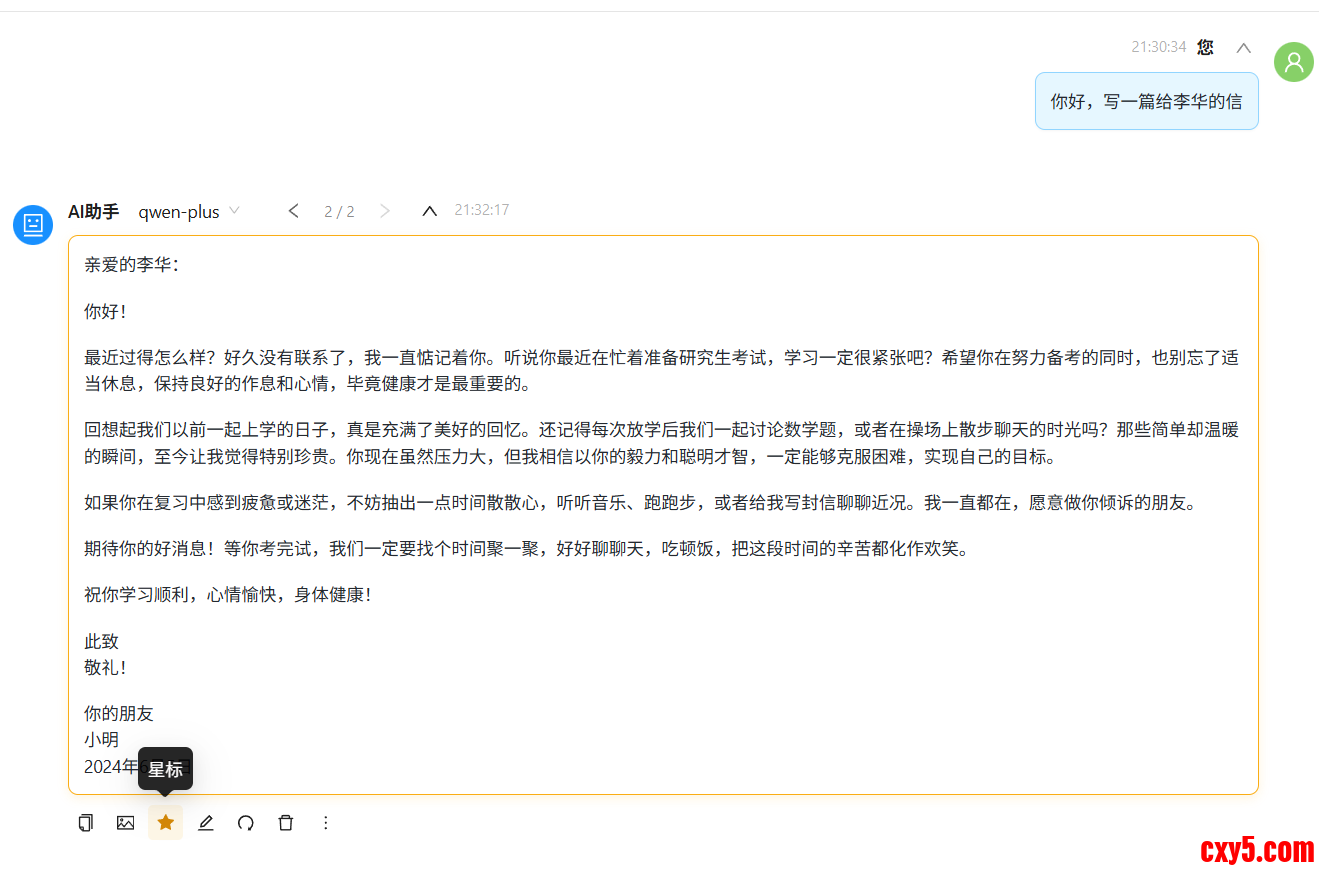Viewport: 1319px width, 870px height.
Task: Click the 2 / 2 version counter
Action: pos(339,211)
